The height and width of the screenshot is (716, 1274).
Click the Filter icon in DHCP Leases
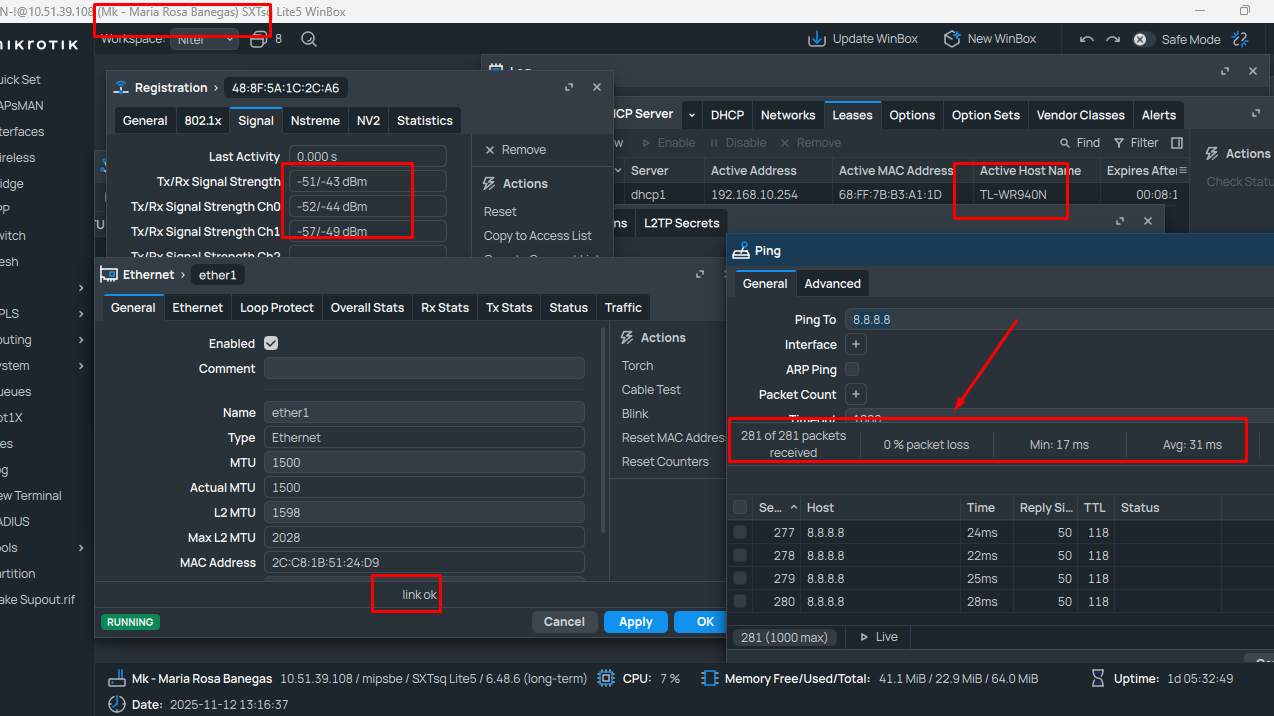click(1121, 143)
